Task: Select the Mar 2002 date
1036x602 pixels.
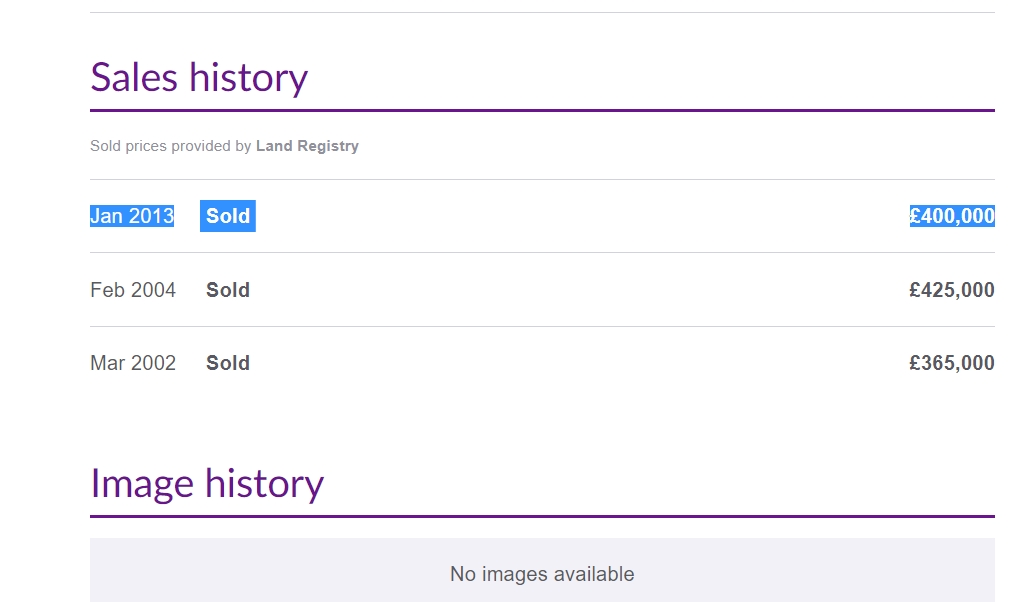Action: click(133, 363)
